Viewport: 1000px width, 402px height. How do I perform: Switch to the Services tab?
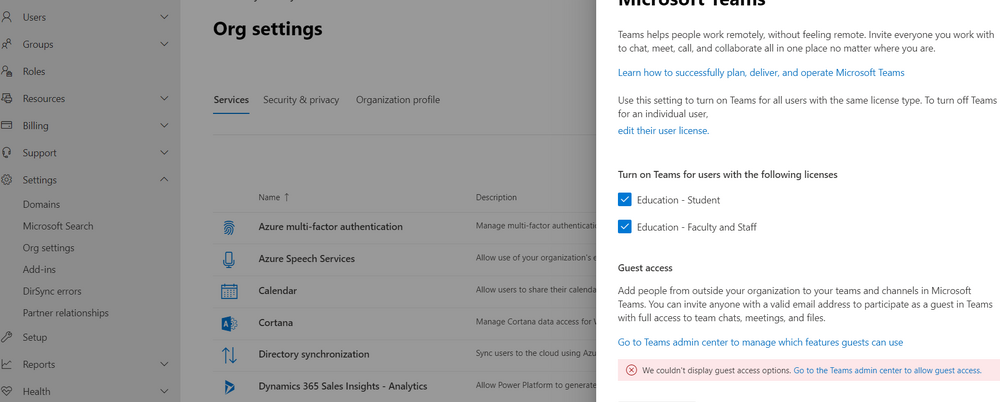231,100
